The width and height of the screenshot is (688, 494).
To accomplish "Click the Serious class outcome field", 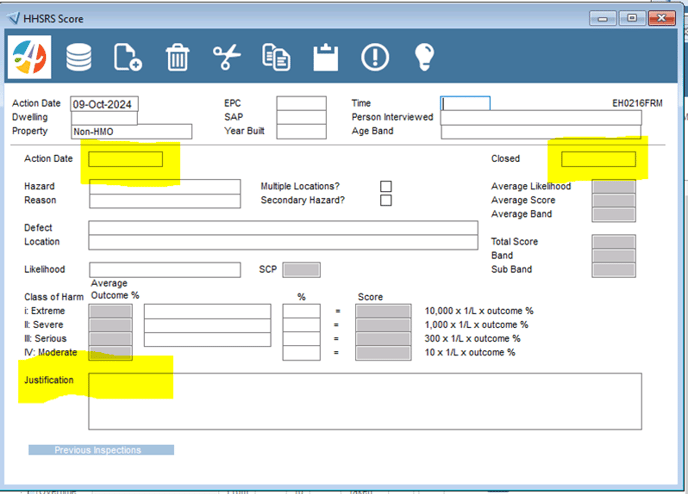I will click(x=208, y=340).
